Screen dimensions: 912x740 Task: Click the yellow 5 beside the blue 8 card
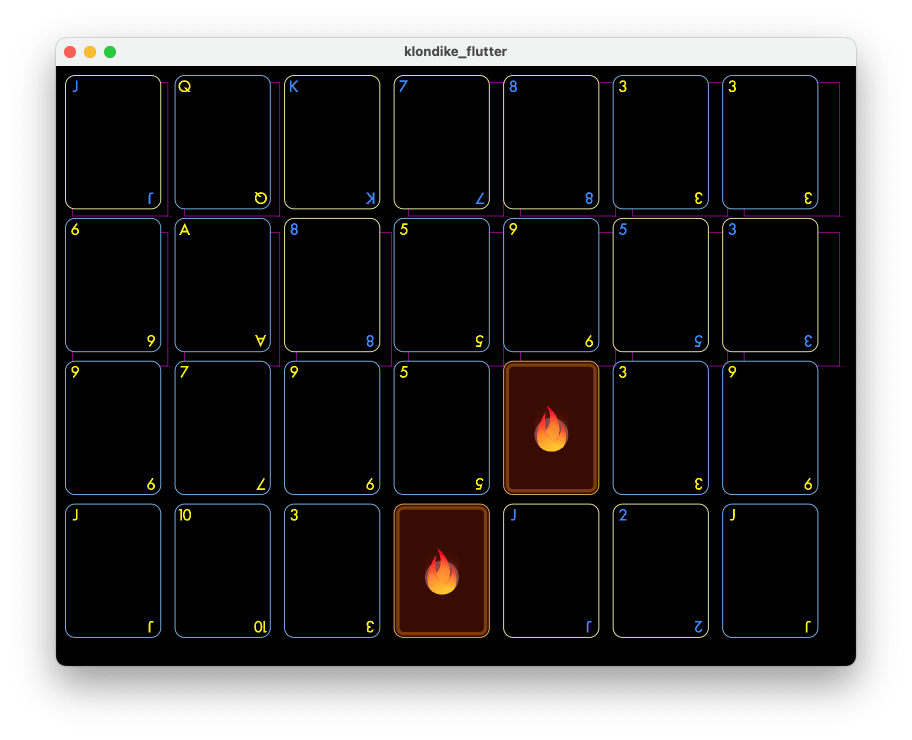click(441, 285)
